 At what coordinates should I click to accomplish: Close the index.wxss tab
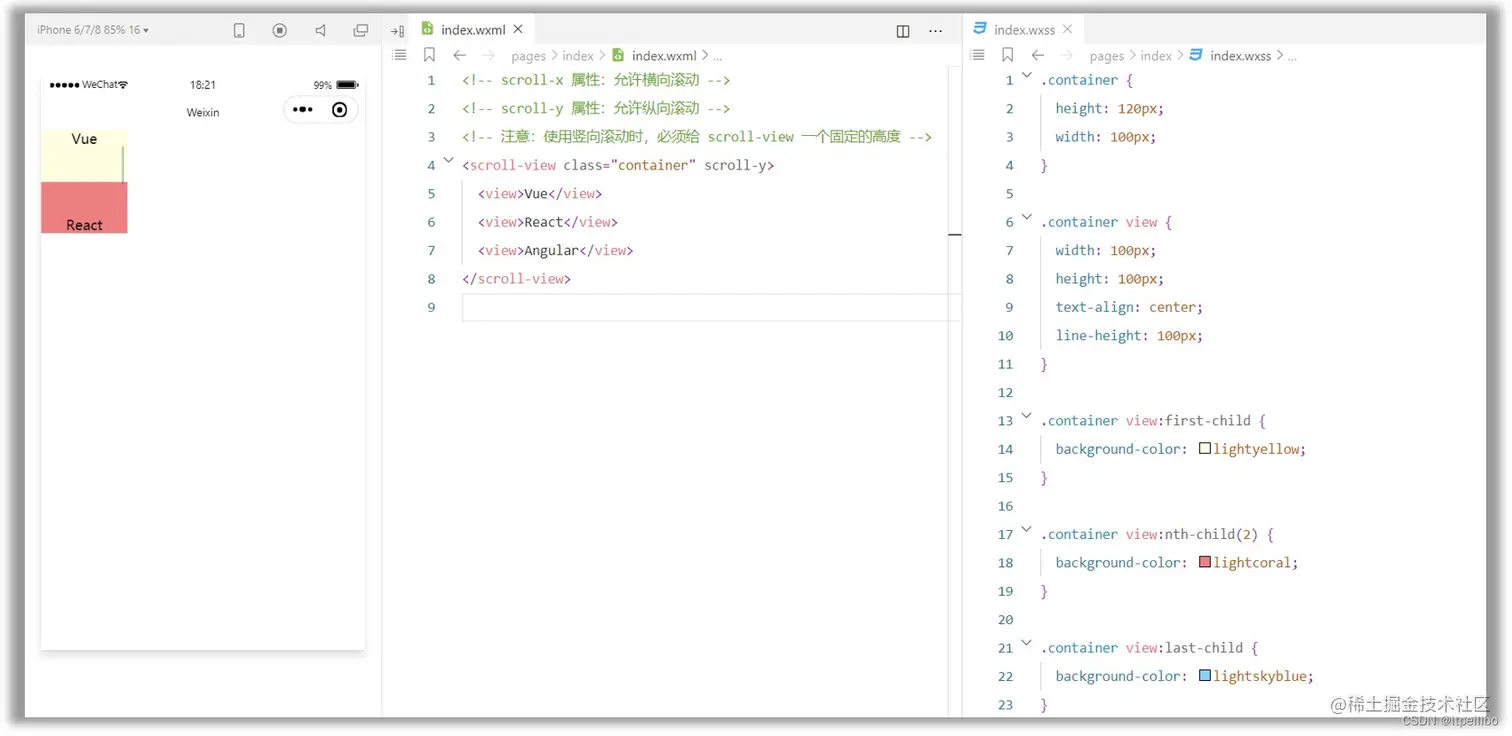(1067, 30)
